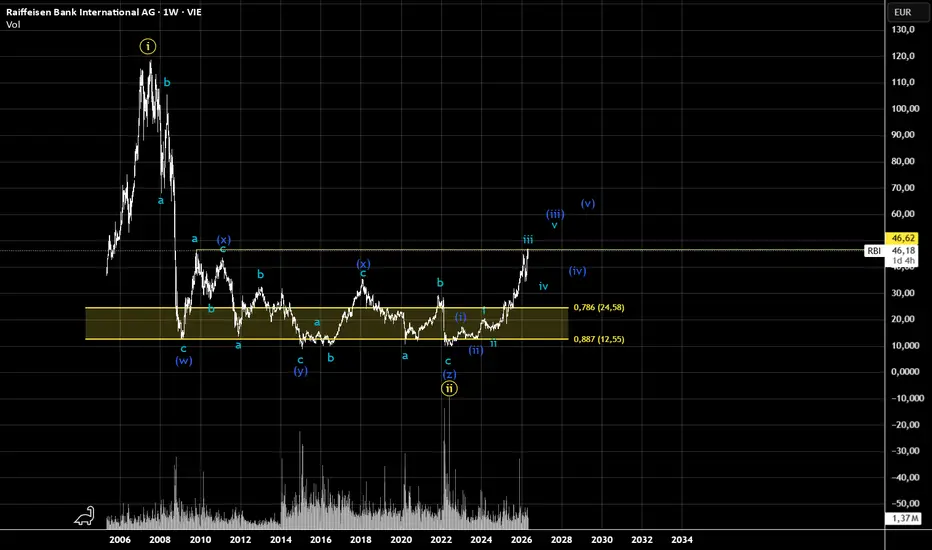The width and height of the screenshot is (932, 550).
Task: Select the Vol indicator label
Action: pos(13,24)
